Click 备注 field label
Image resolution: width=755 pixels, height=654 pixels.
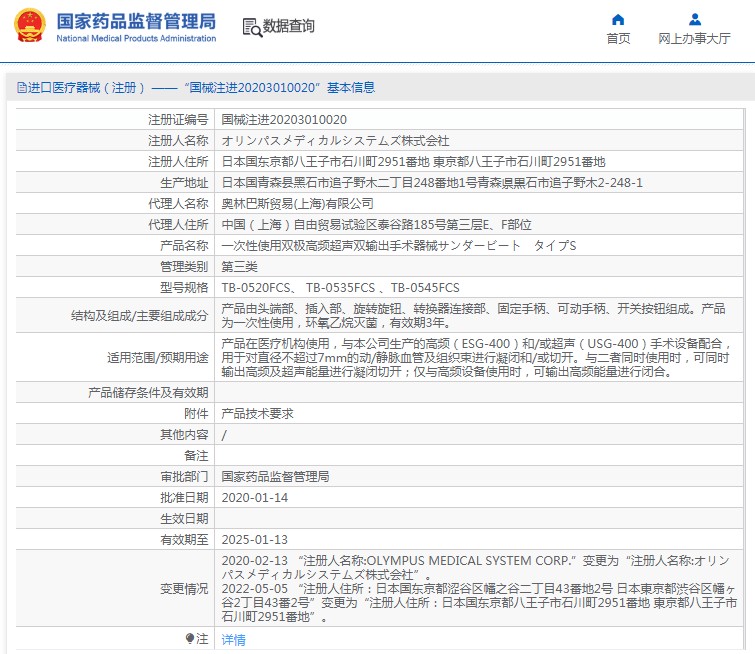196,456
